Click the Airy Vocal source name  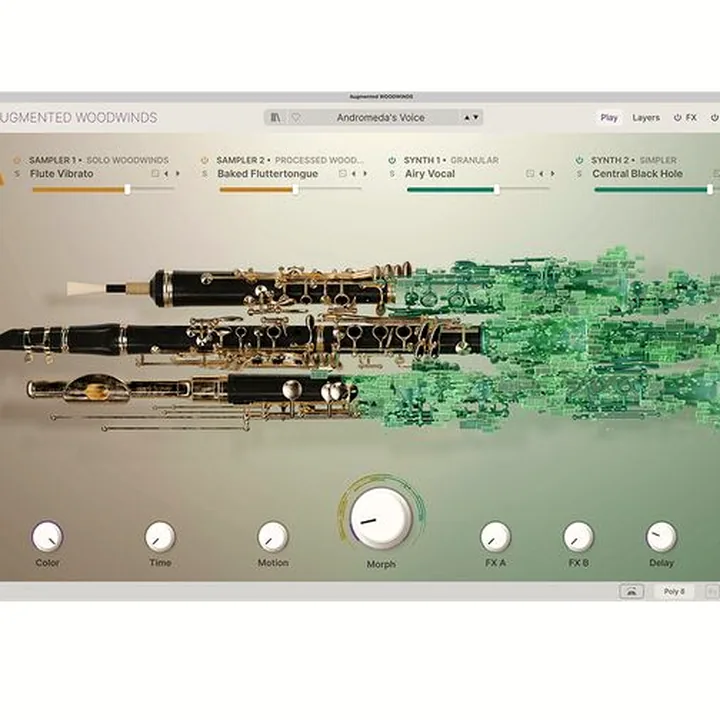pyautogui.click(x=430, y=174)
